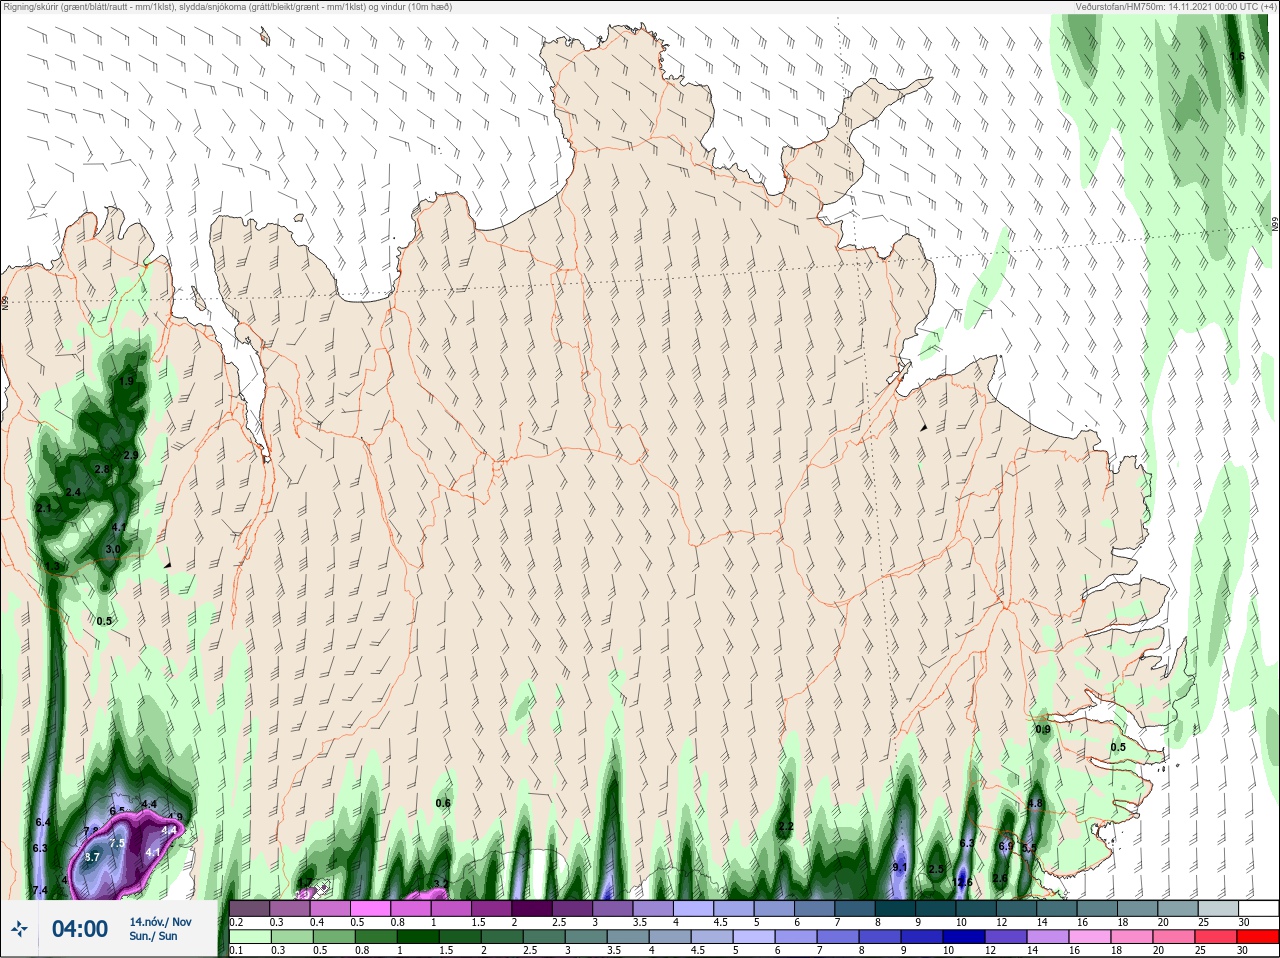This screenshot has height=958, width=1280.
Task: Click the 2.9 precipitation value on the map
Action: click(131, 455)
